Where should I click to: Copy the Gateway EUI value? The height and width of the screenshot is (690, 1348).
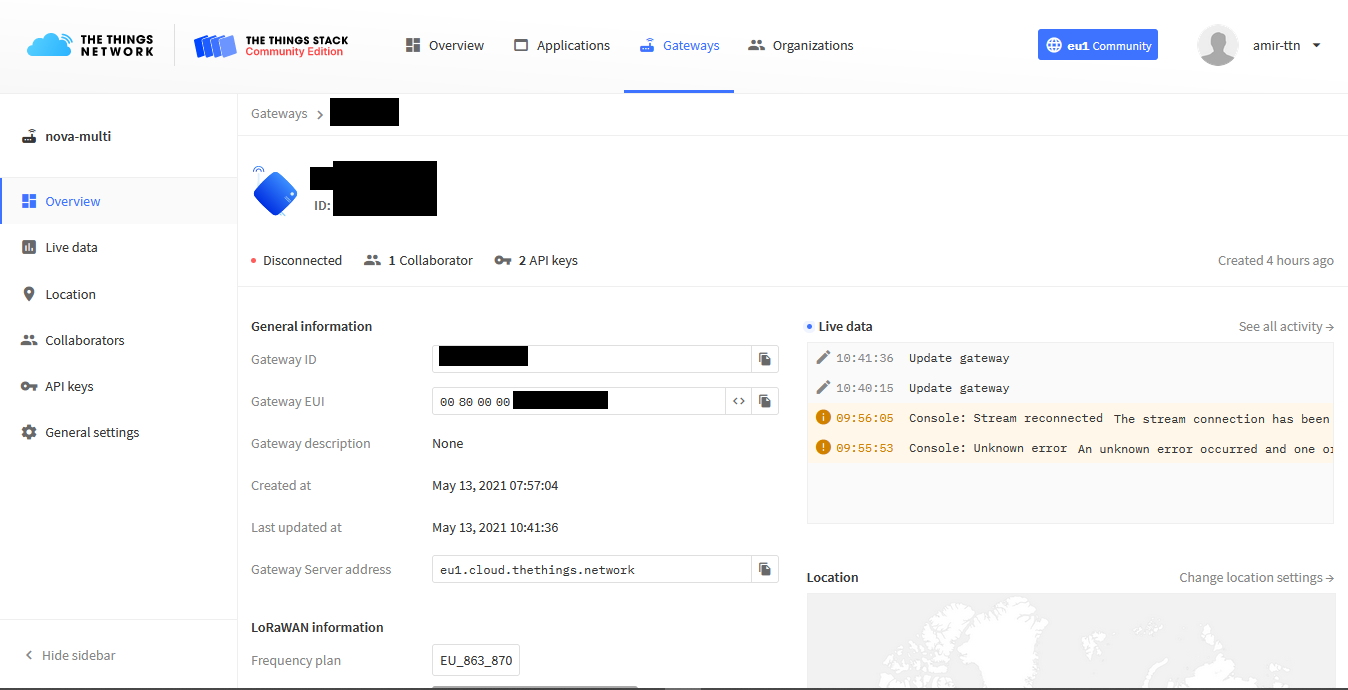click(x=764, y=401)
